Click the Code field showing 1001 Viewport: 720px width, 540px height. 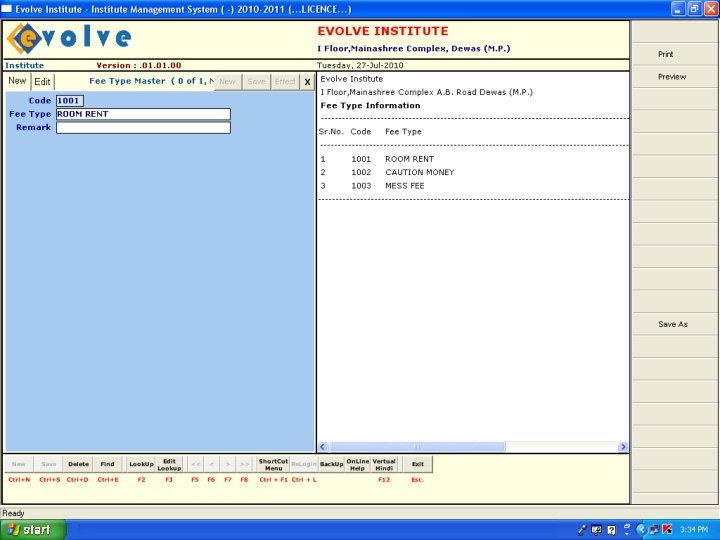70,101
